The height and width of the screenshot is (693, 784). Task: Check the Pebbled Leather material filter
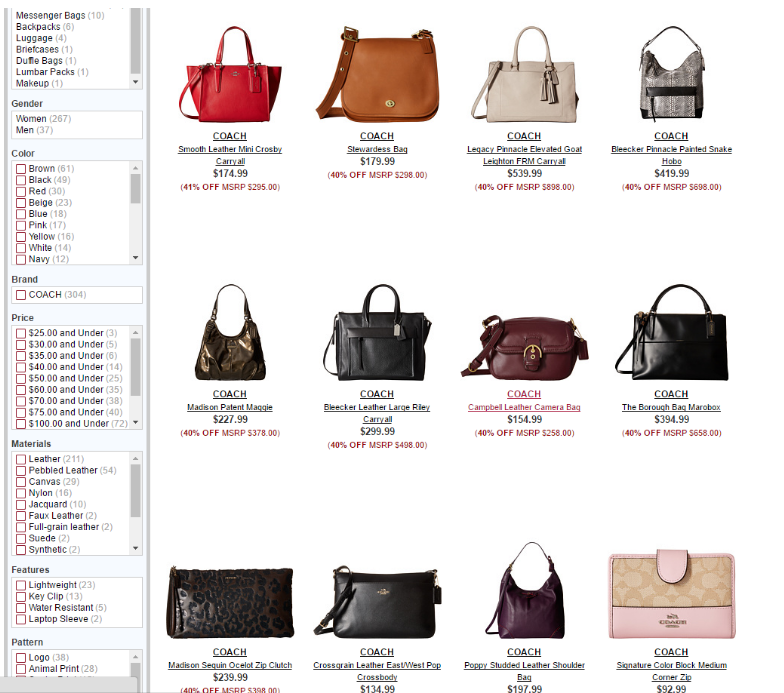(20, 470)
